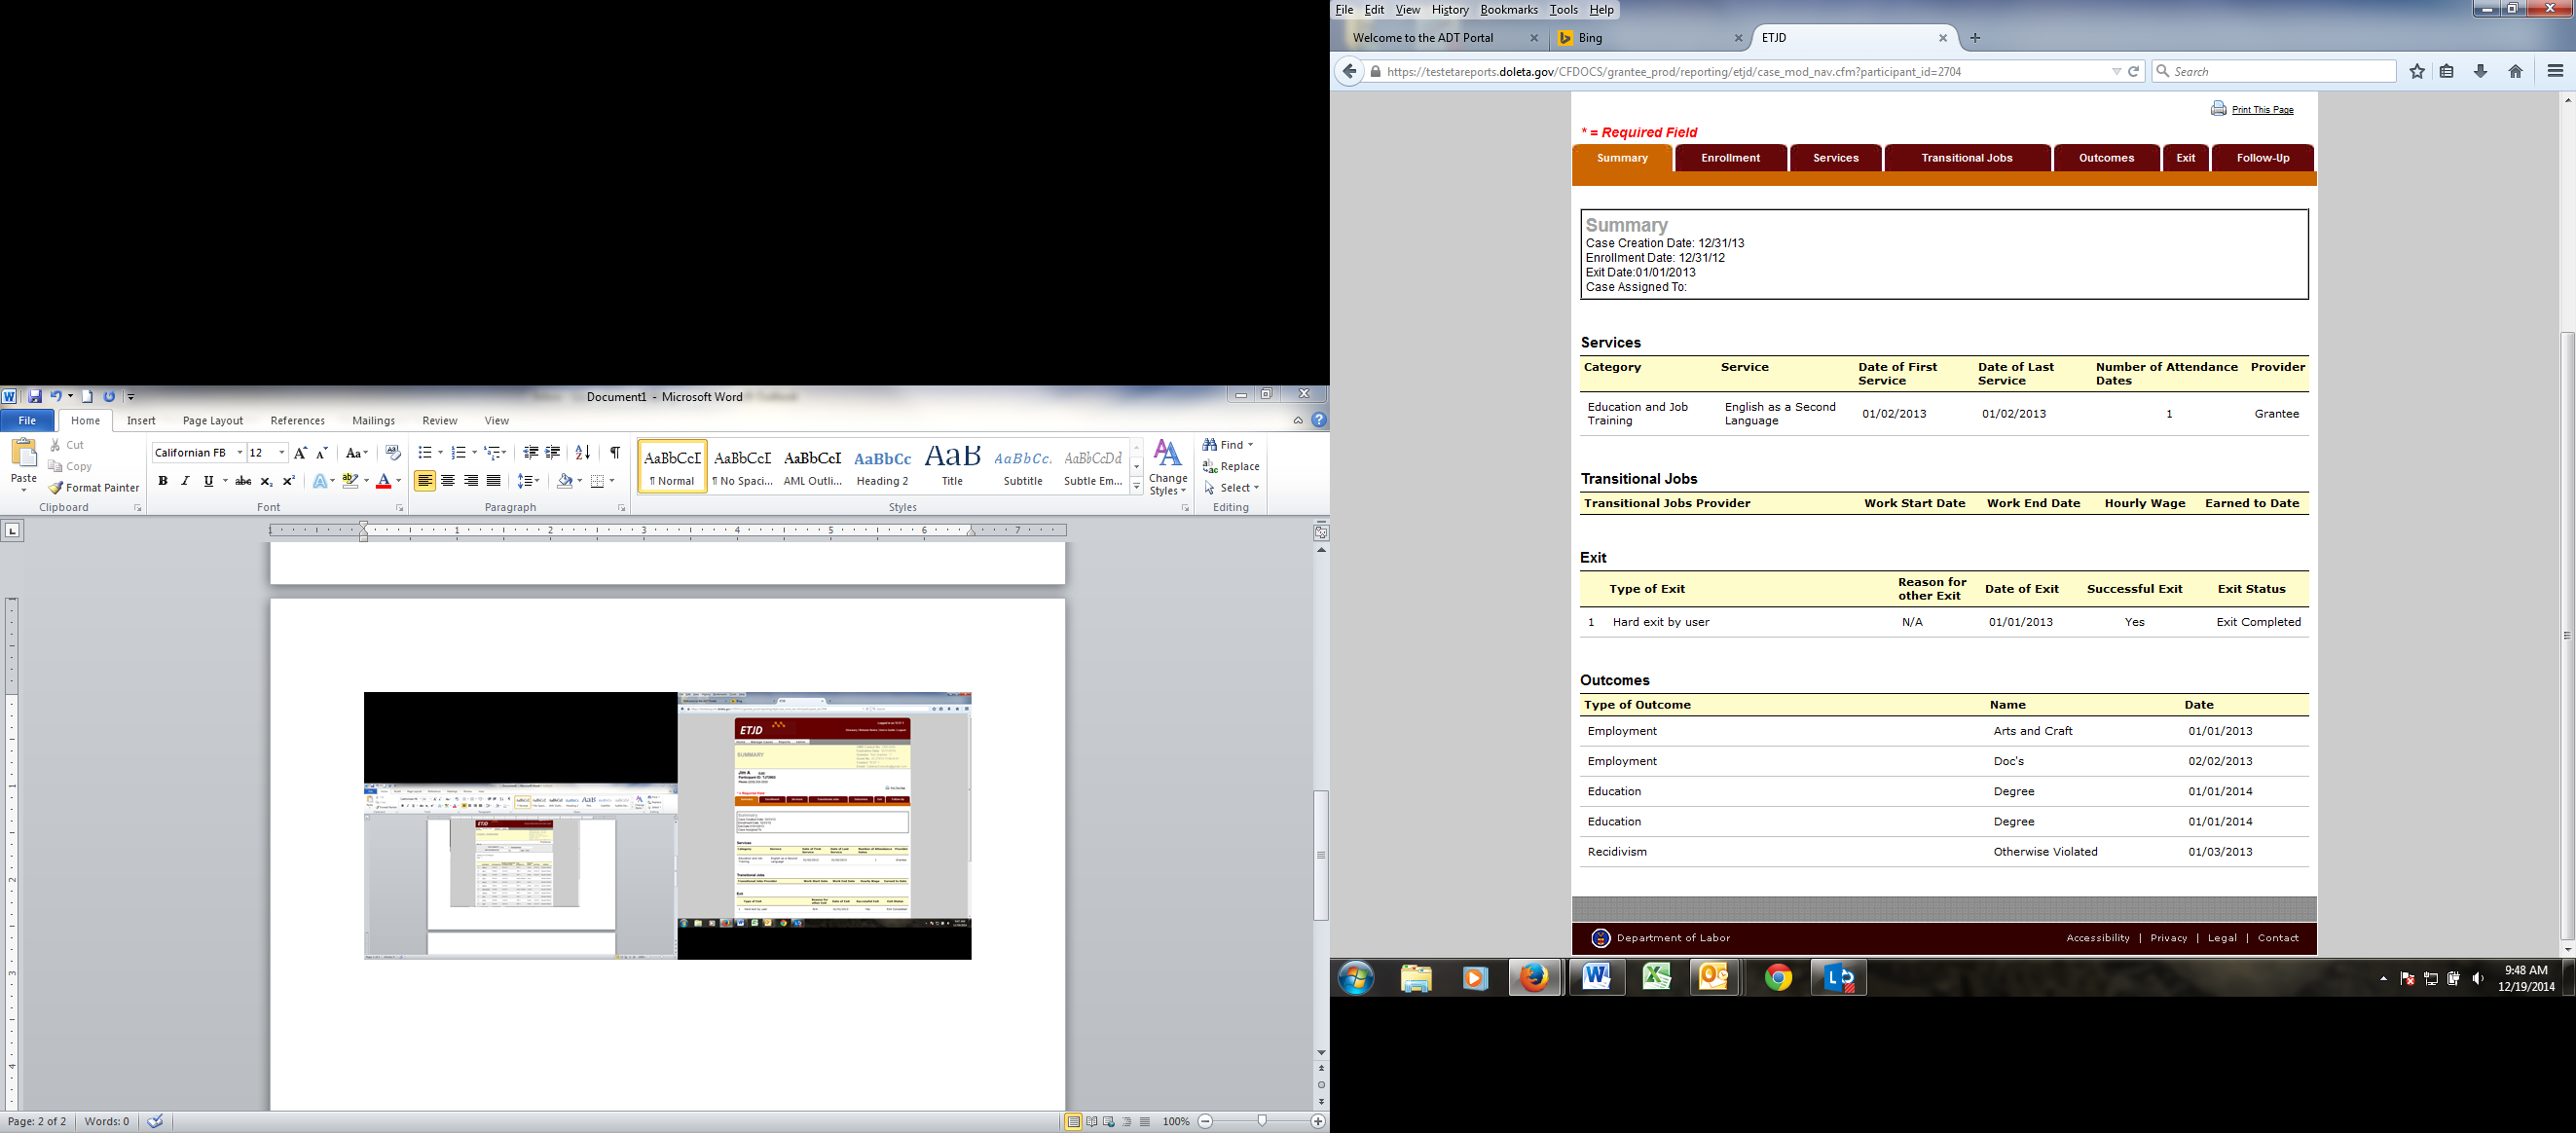This screenshot has width=2576, height=1133.
Task: Click the Save icon in Word's quick access toolbar
Action: pos(35,396)
